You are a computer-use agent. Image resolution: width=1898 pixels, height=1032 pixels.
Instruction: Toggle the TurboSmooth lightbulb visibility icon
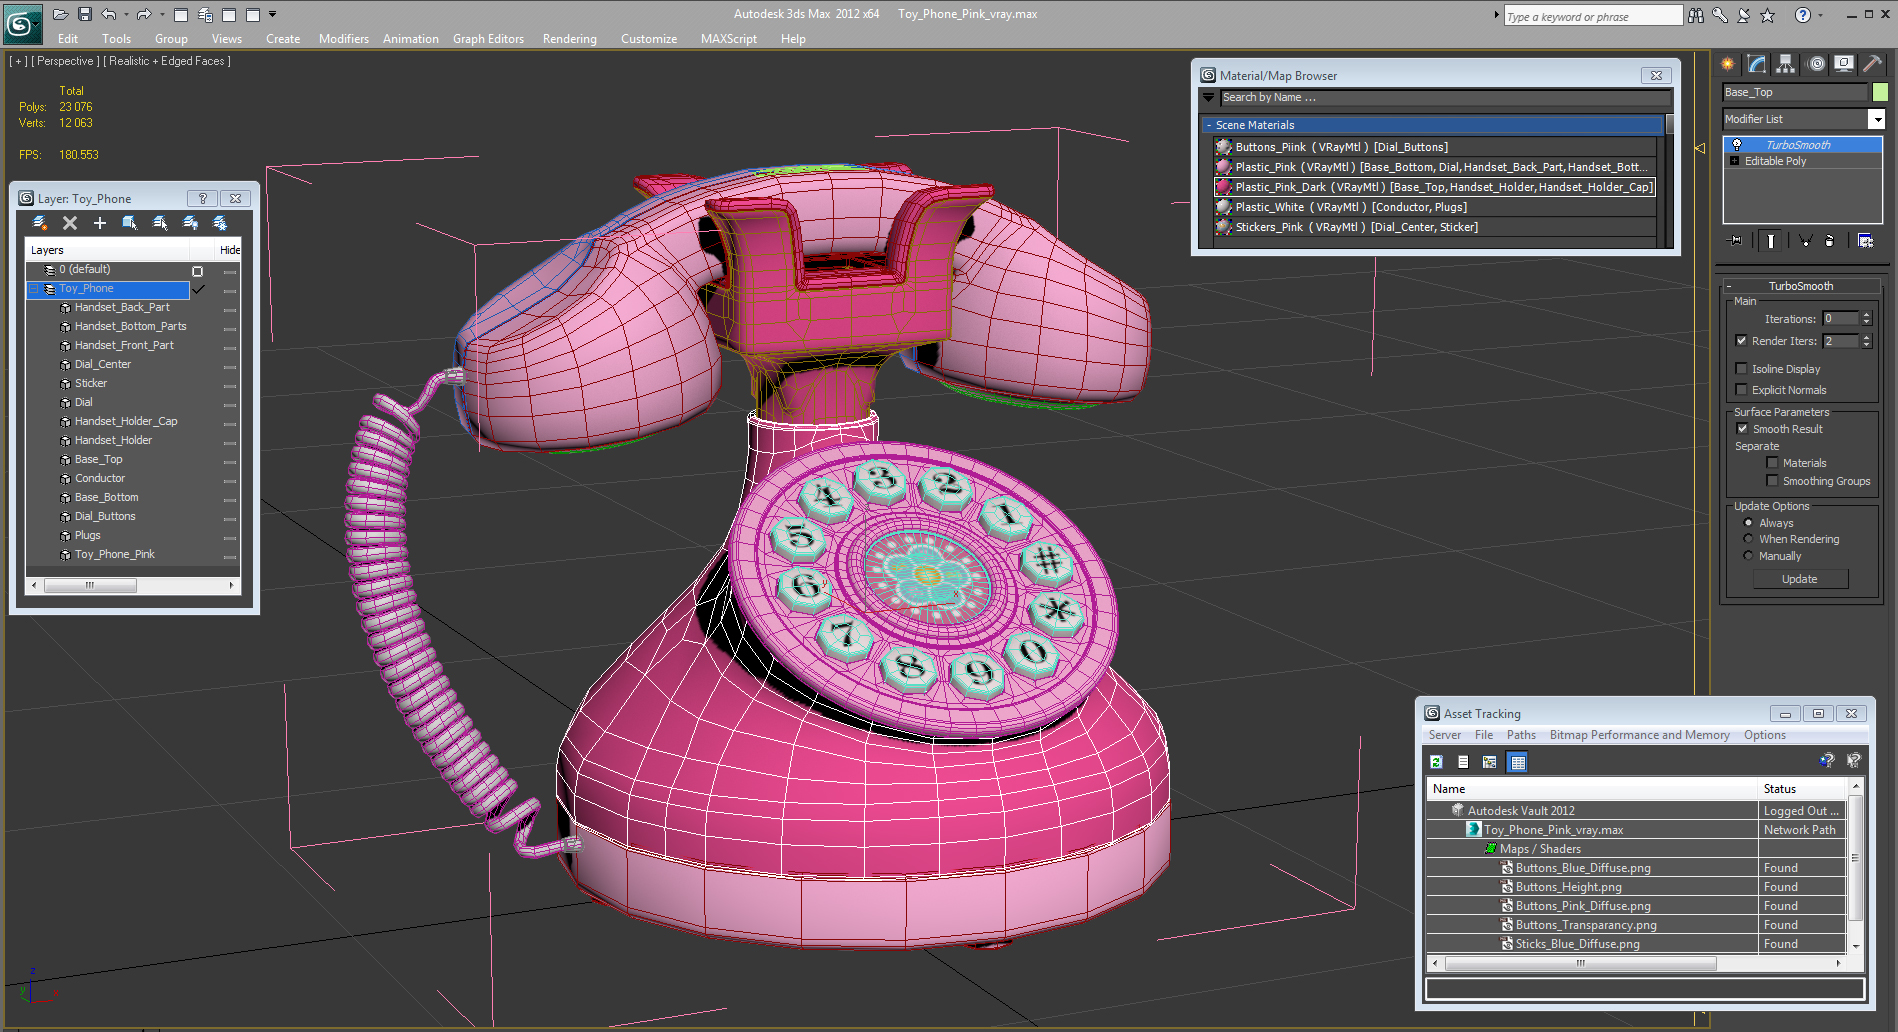click(x=1737, y=145)
